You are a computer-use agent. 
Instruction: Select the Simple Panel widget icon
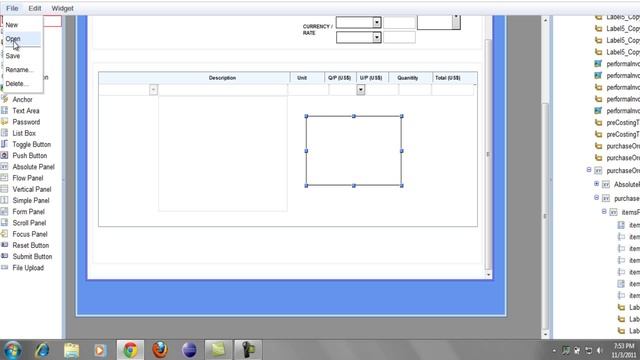[x=4, y=200]
